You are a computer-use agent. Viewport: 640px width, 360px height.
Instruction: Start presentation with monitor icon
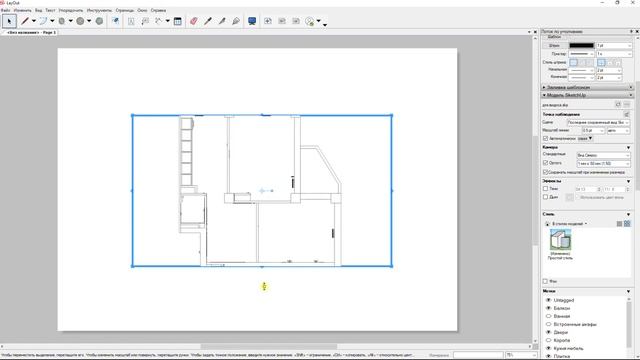(252, 21)
